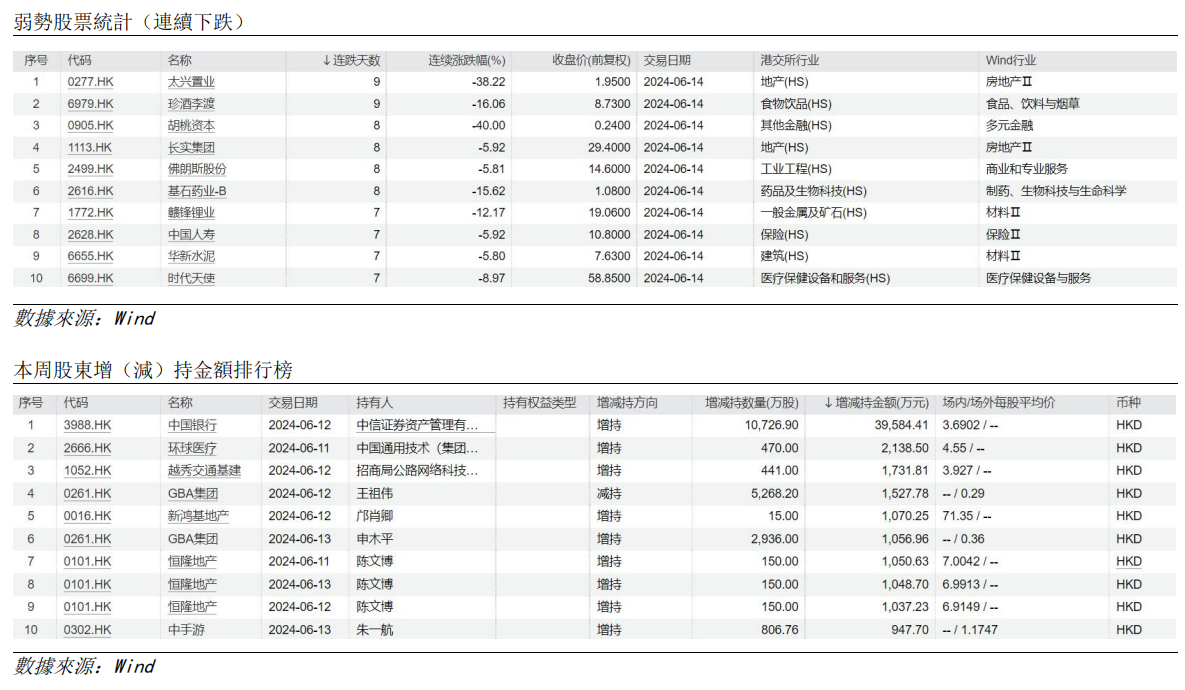The height and width of the screenshot is (690, 1185).
Task: Click closing price 0.2400
Action: pos(612,125)
